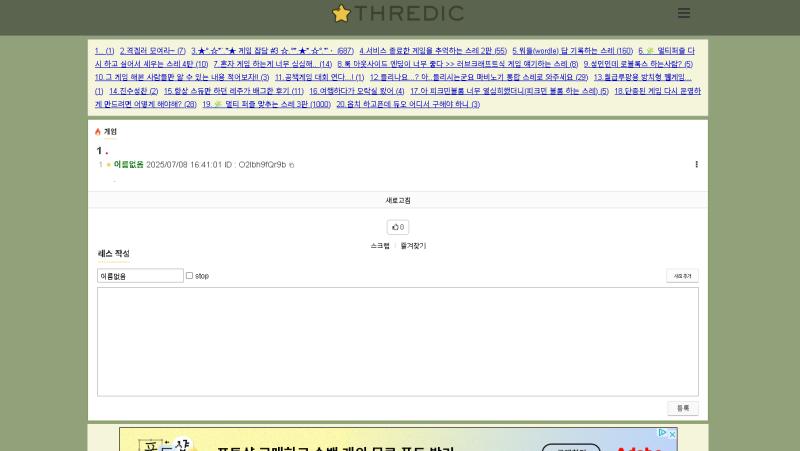Screen dimensions: 800x451
Task: Open thread 4 link with (55) replies
Action: point(433,51)
